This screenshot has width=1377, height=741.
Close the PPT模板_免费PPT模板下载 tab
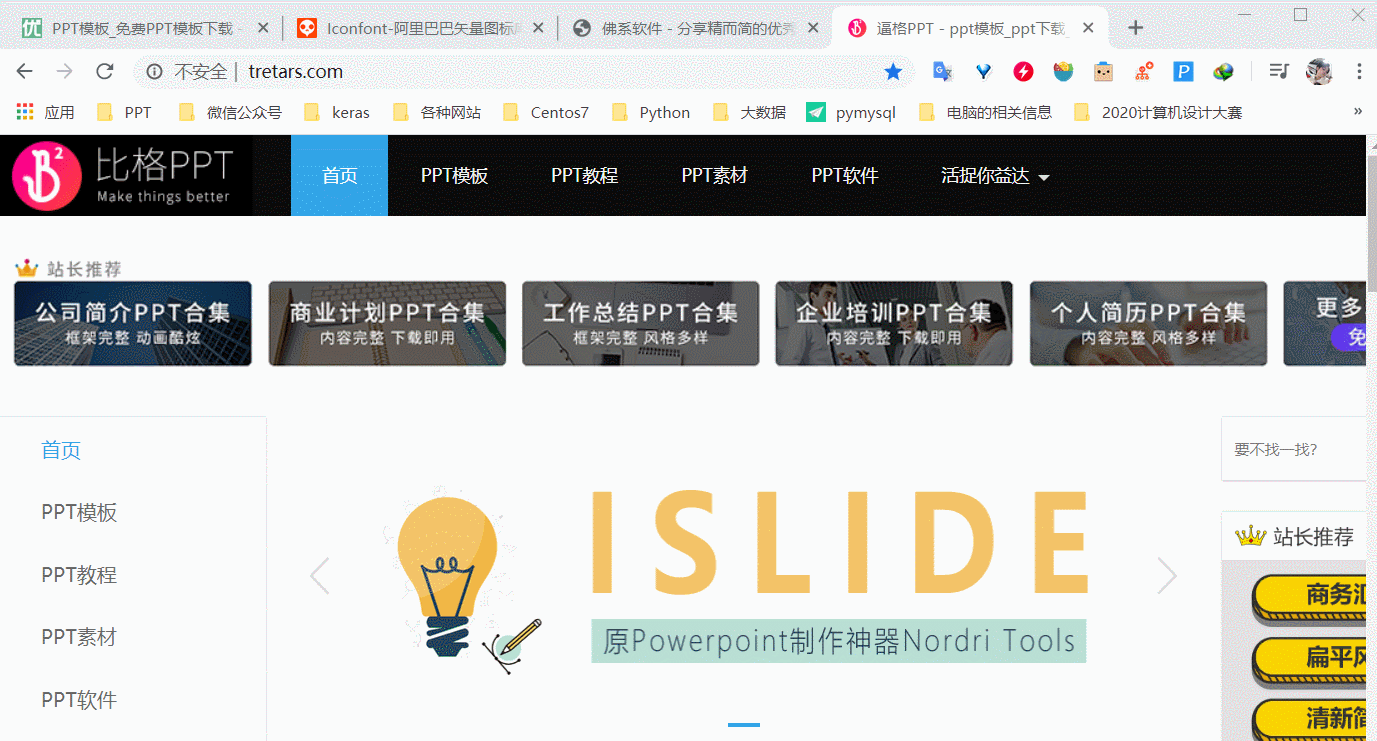[263, 28]
